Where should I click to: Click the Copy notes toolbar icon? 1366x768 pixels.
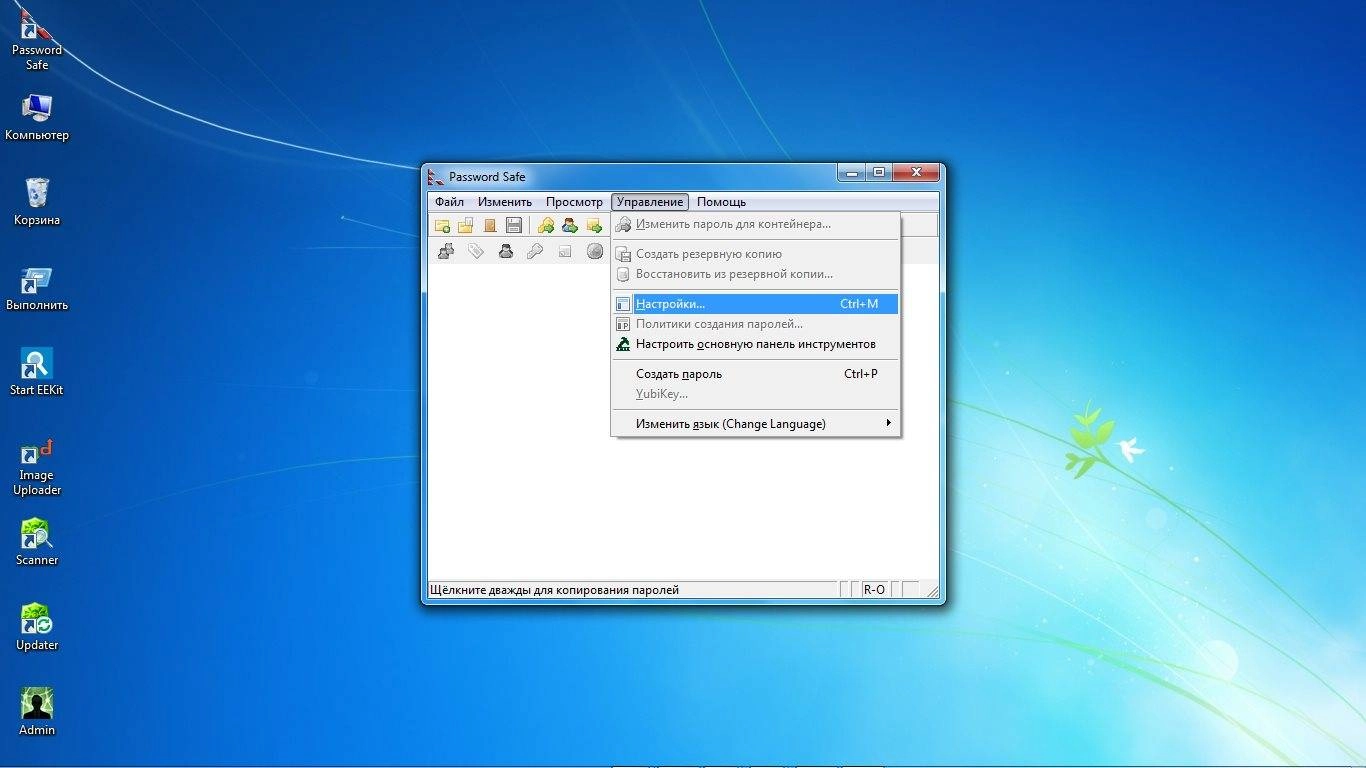click(594, 225)
